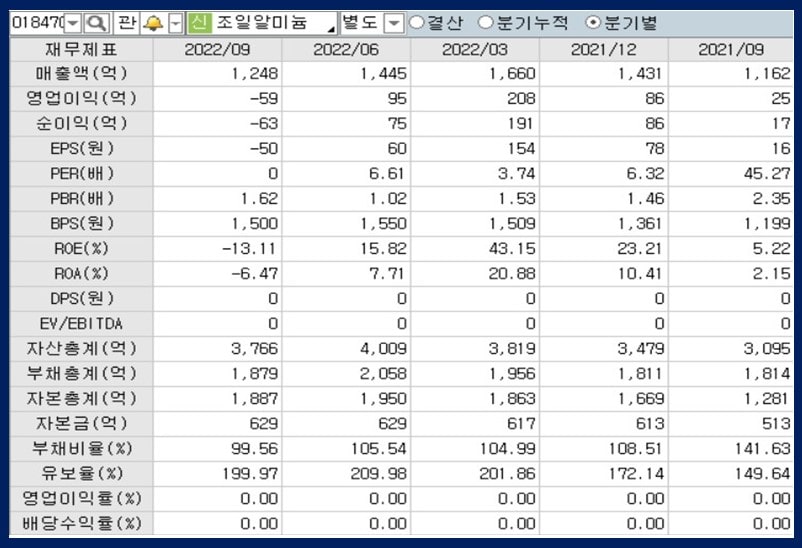Click the 유보율(%) row label
This screenshot has width=802, height=548.
[81, 474]
